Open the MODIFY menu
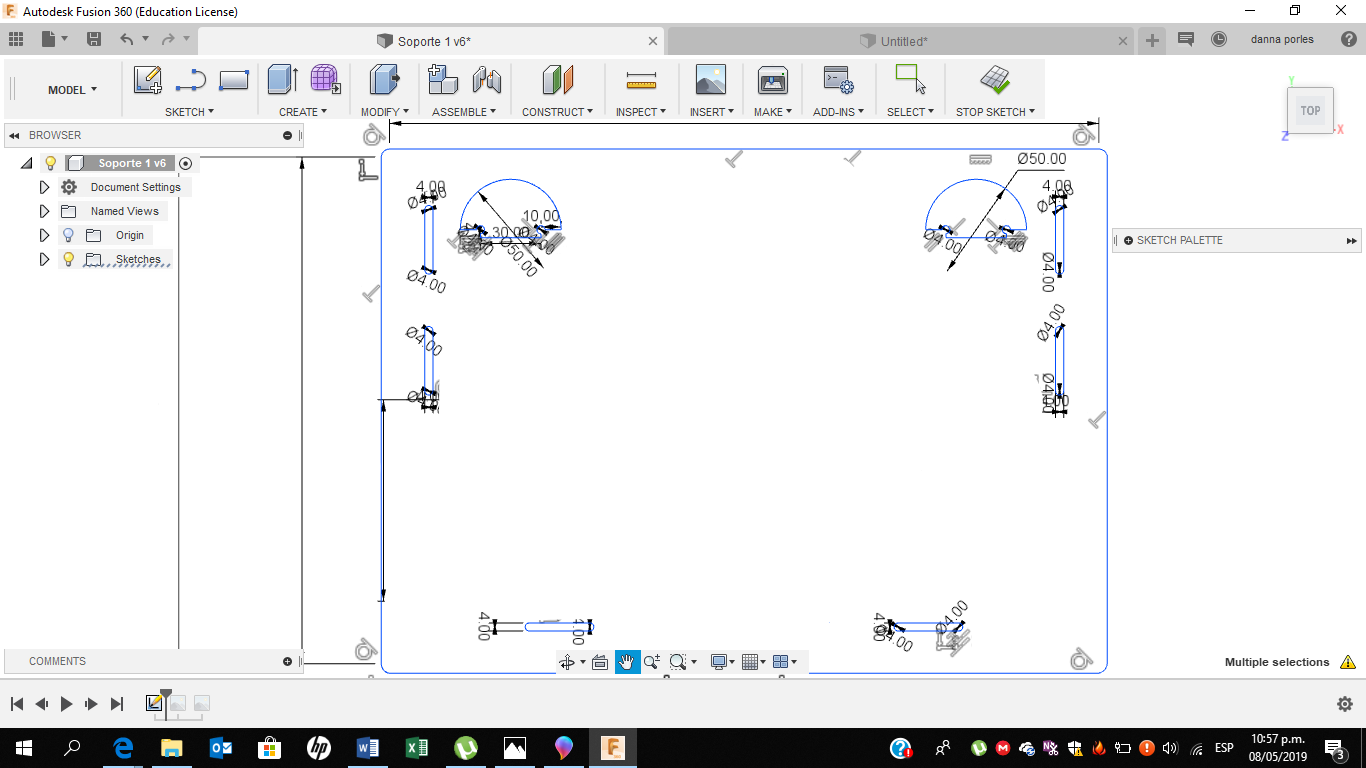Viewport: 1366px width, 768px height. [x=384, y=112]
